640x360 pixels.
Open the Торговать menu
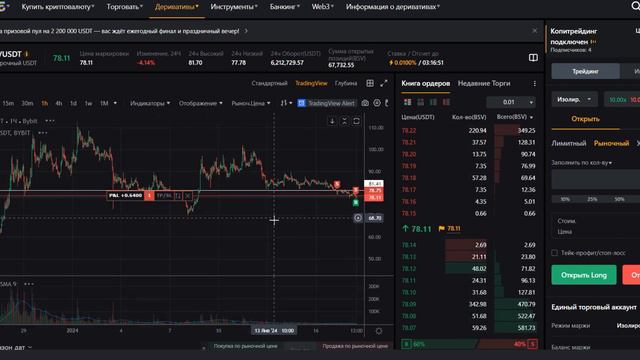(x=124, y=7)
